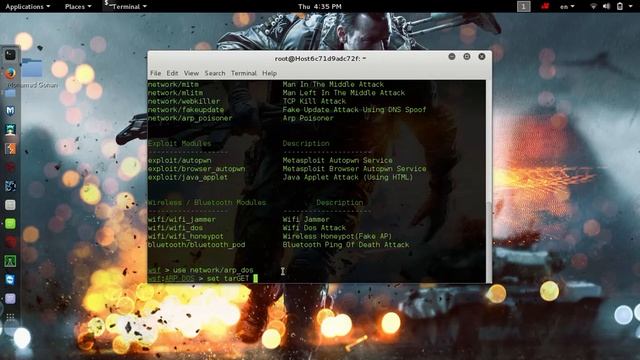Click the red recorder icon in top bar
The height and width of the screenshot is (360, 640).
click(545, 6)
